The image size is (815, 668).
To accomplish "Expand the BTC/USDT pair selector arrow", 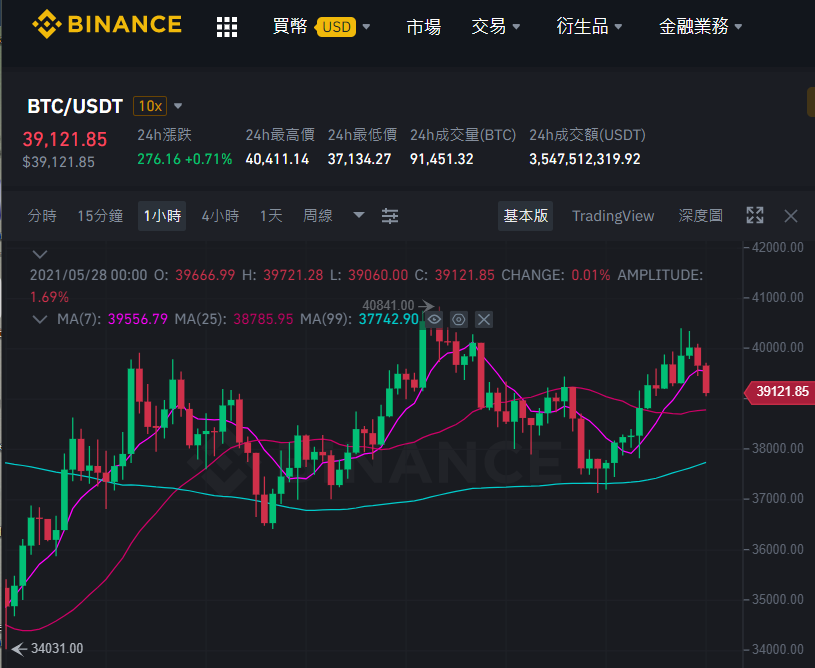I will [178, 106].
